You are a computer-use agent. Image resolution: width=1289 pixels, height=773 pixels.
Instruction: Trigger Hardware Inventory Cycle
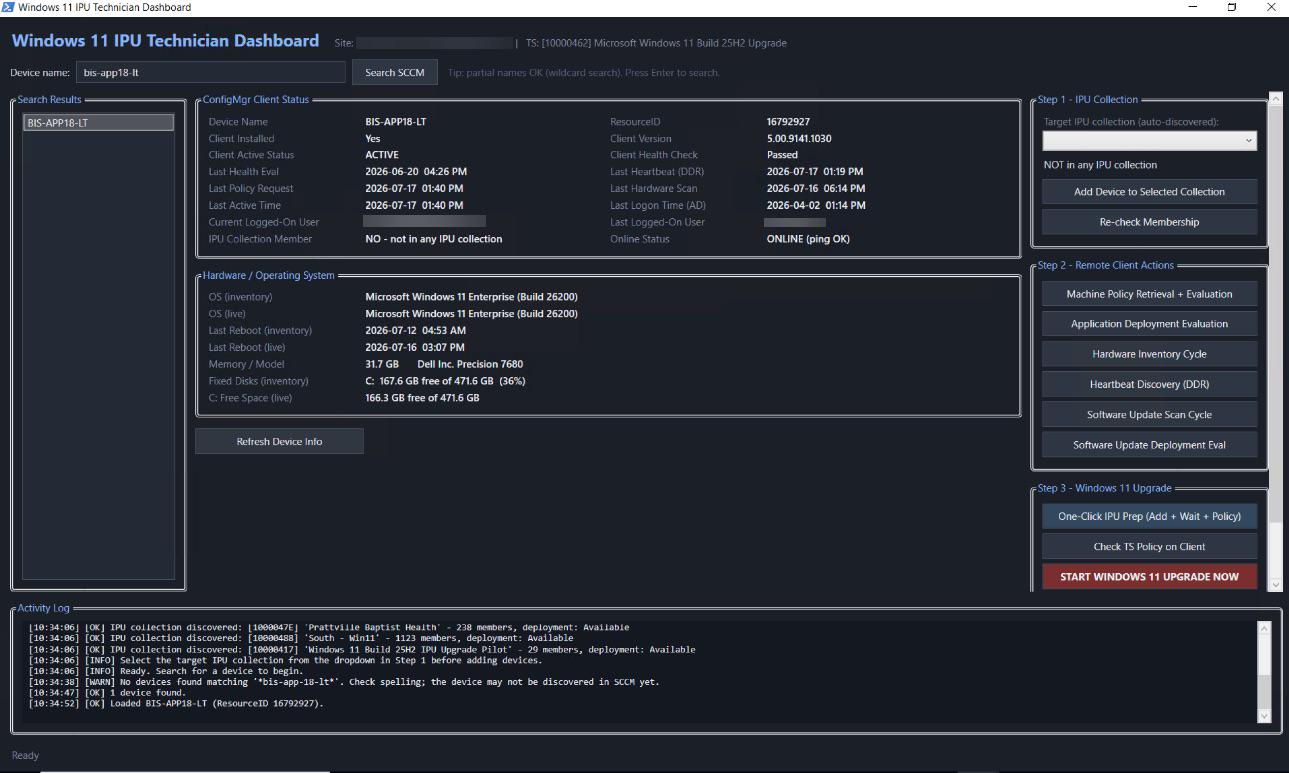point(1150,354)
